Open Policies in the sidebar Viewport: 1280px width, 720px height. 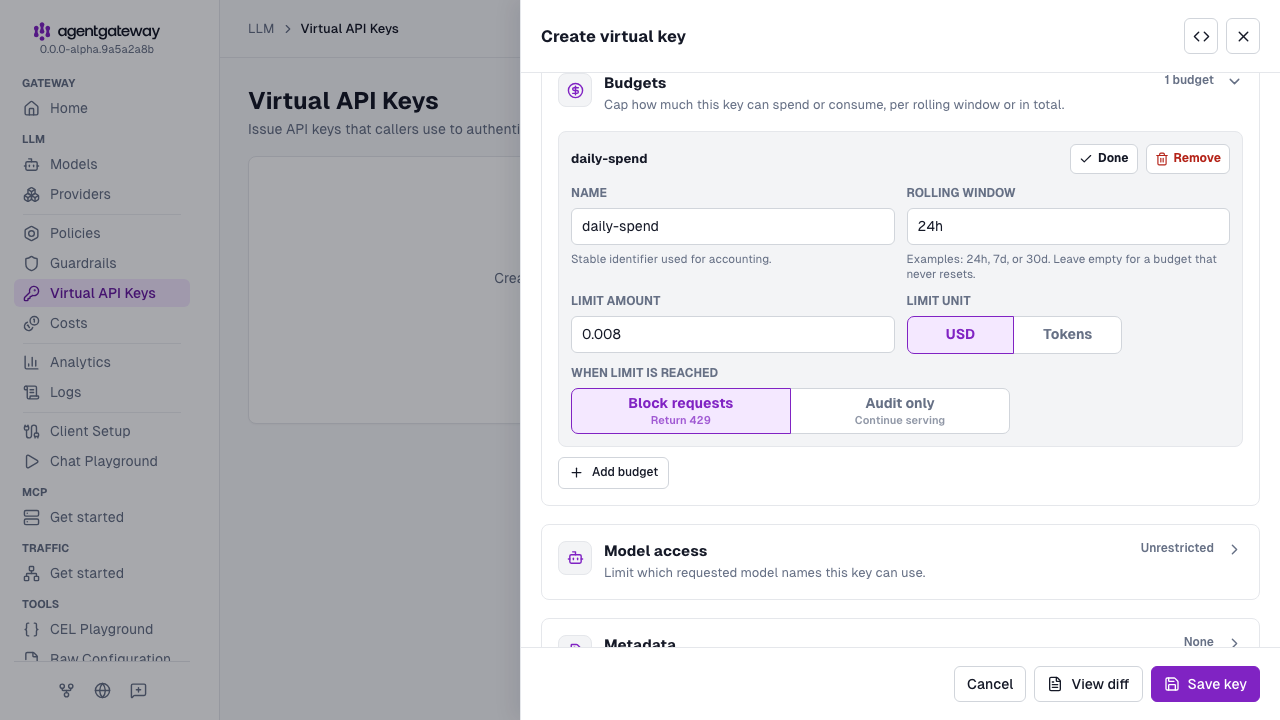tap(101, 233)
